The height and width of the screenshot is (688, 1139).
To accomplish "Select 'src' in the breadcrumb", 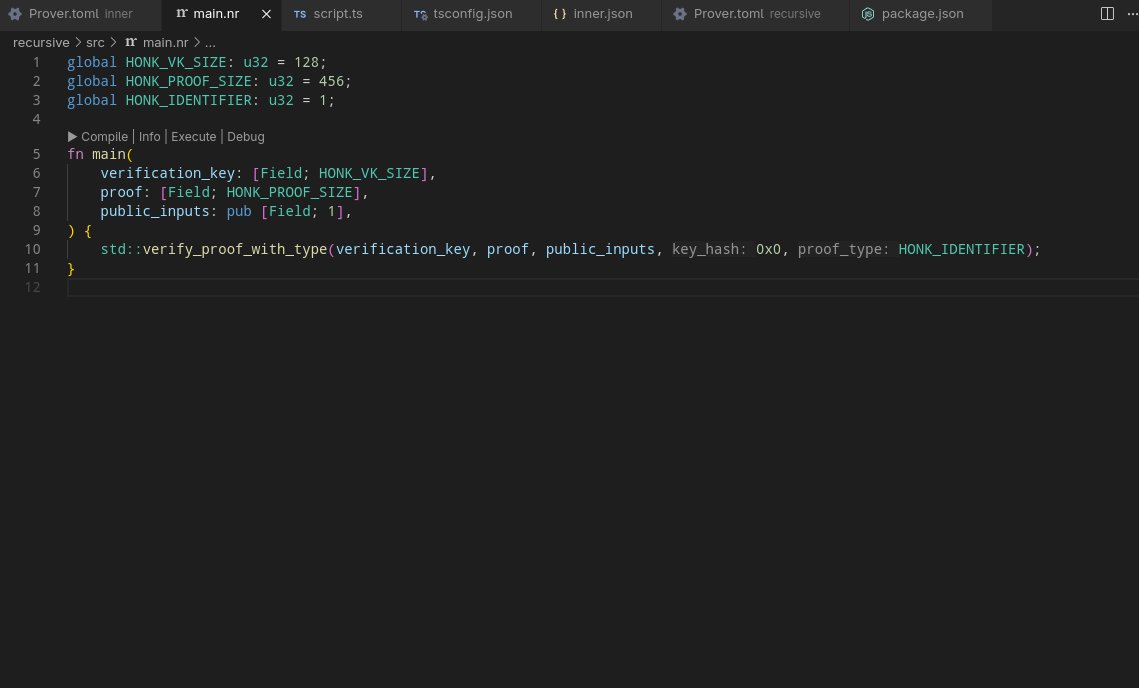I will (95, 43).
